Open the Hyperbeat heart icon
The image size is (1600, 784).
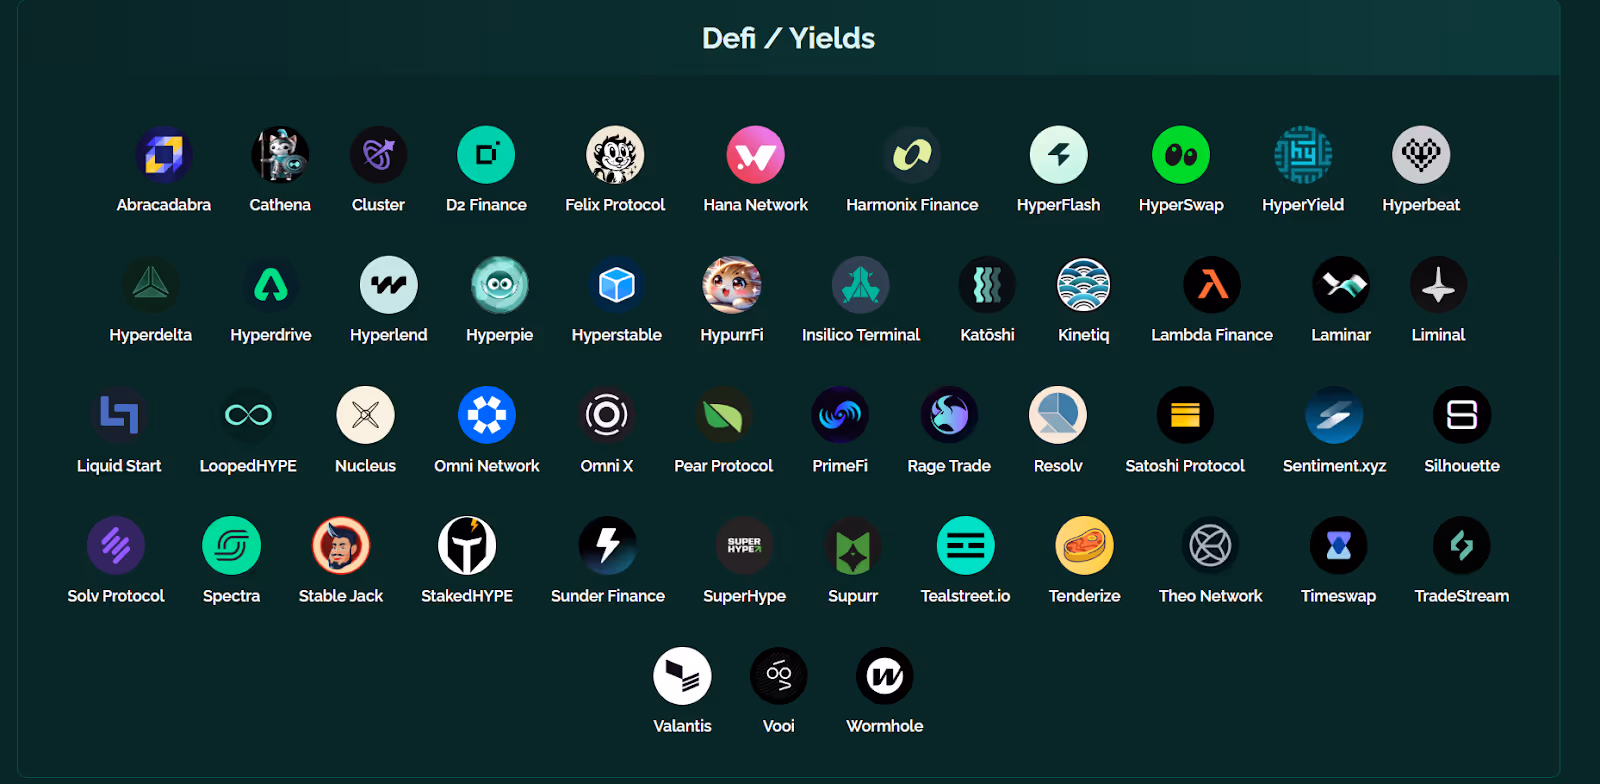(x=1421, y=155)
